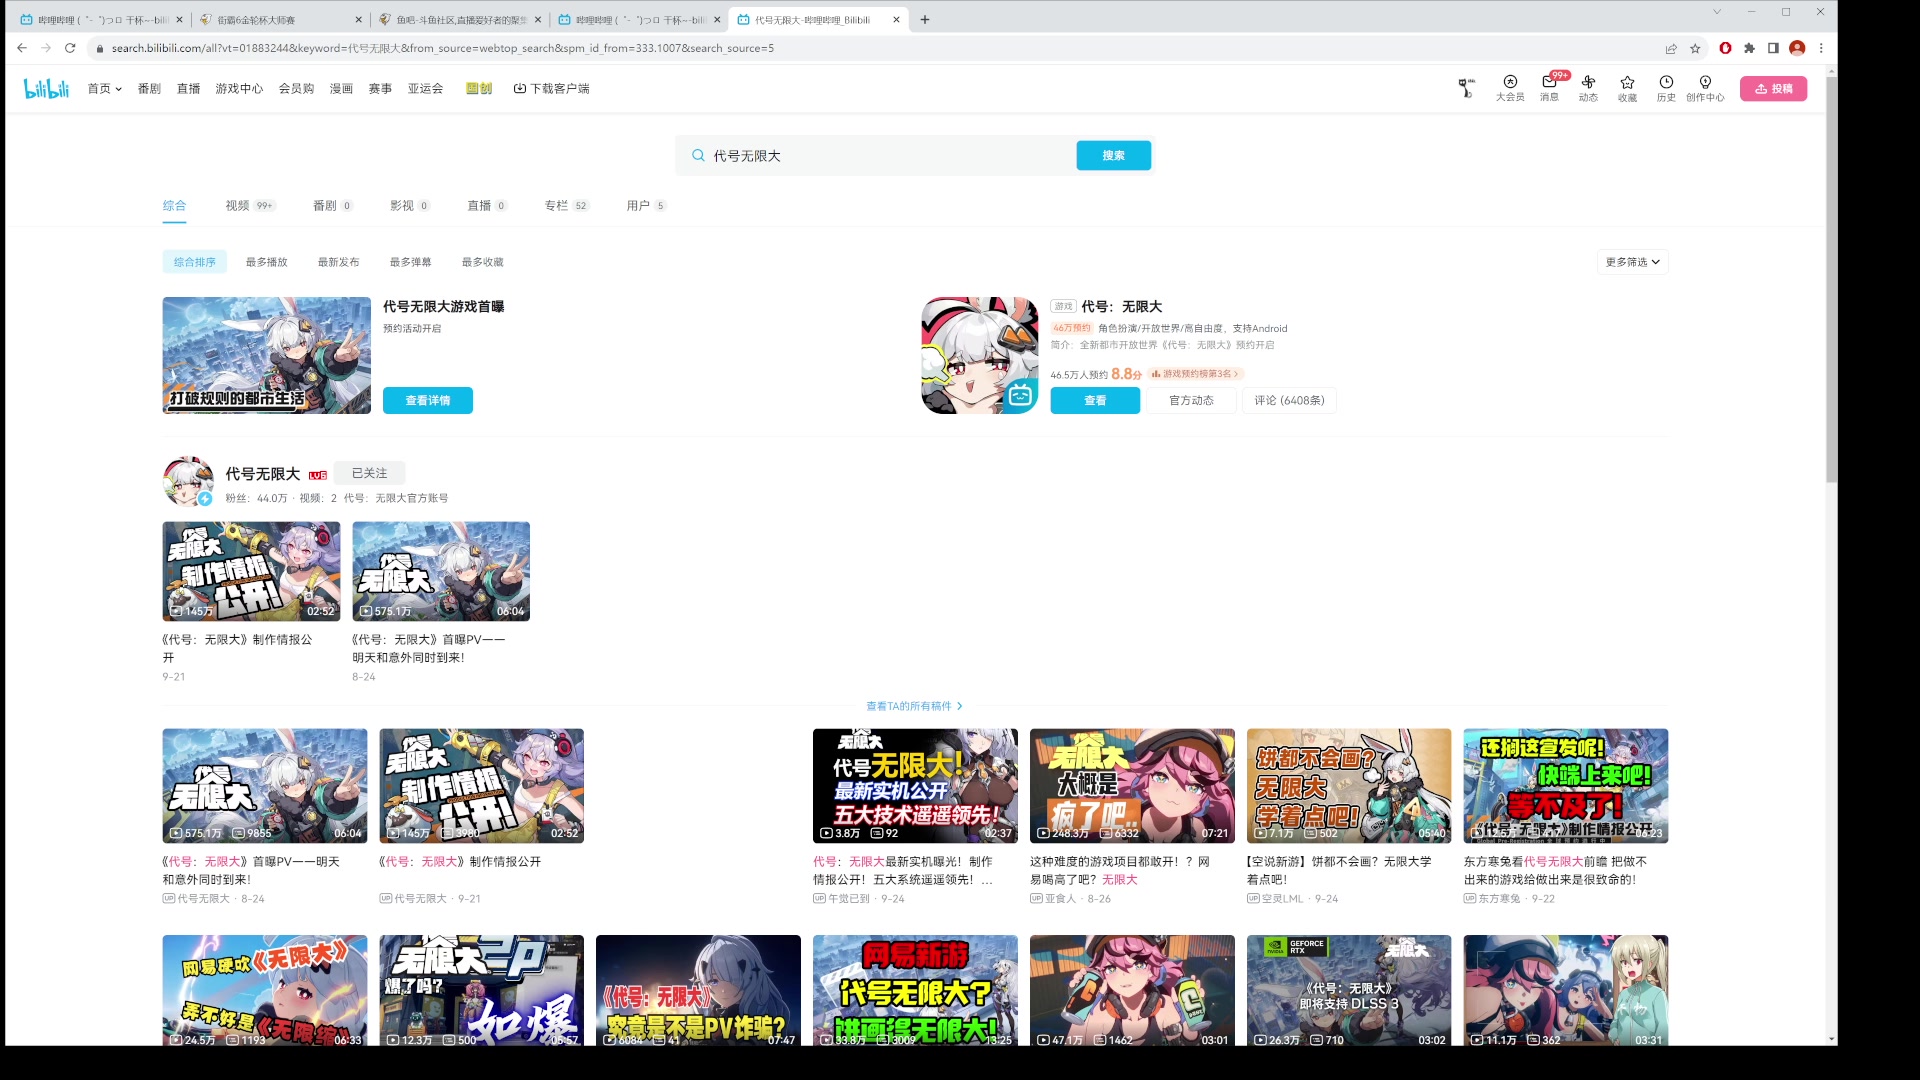Image resolution: width=1920 pixels, height=1080 pixels.
Task: Click the page vertical scrollbar
Action: click(1831, 280)
